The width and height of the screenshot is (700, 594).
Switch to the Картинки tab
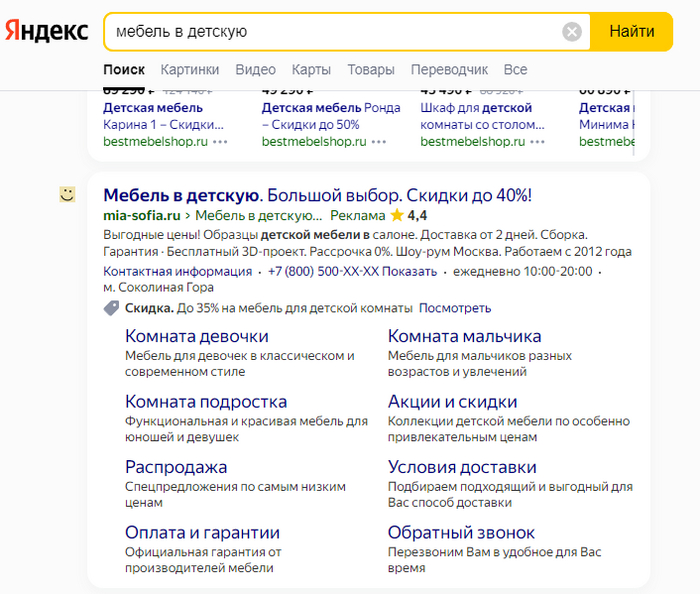pos(189,70)
